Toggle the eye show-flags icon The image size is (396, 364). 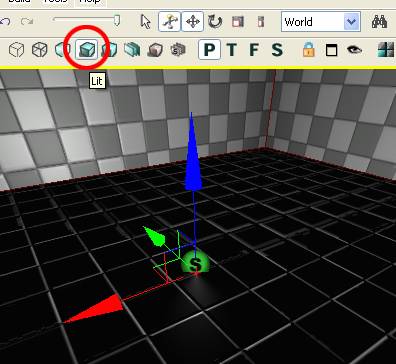(x=354, y=50)
